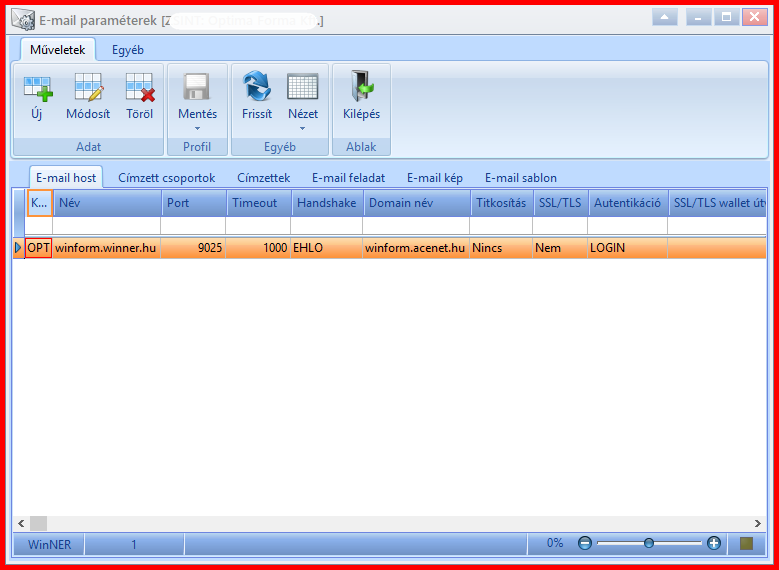Click the Módosít edit record icon

pos(88,88)
